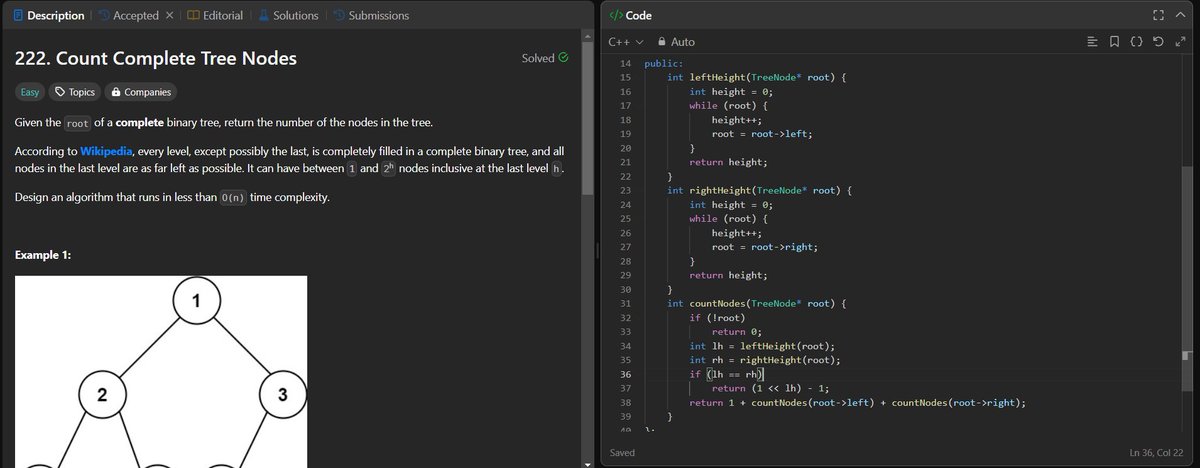
Task: Click the Ln 36, Col 22 cursor indicator
Action: coord(1158,453)
